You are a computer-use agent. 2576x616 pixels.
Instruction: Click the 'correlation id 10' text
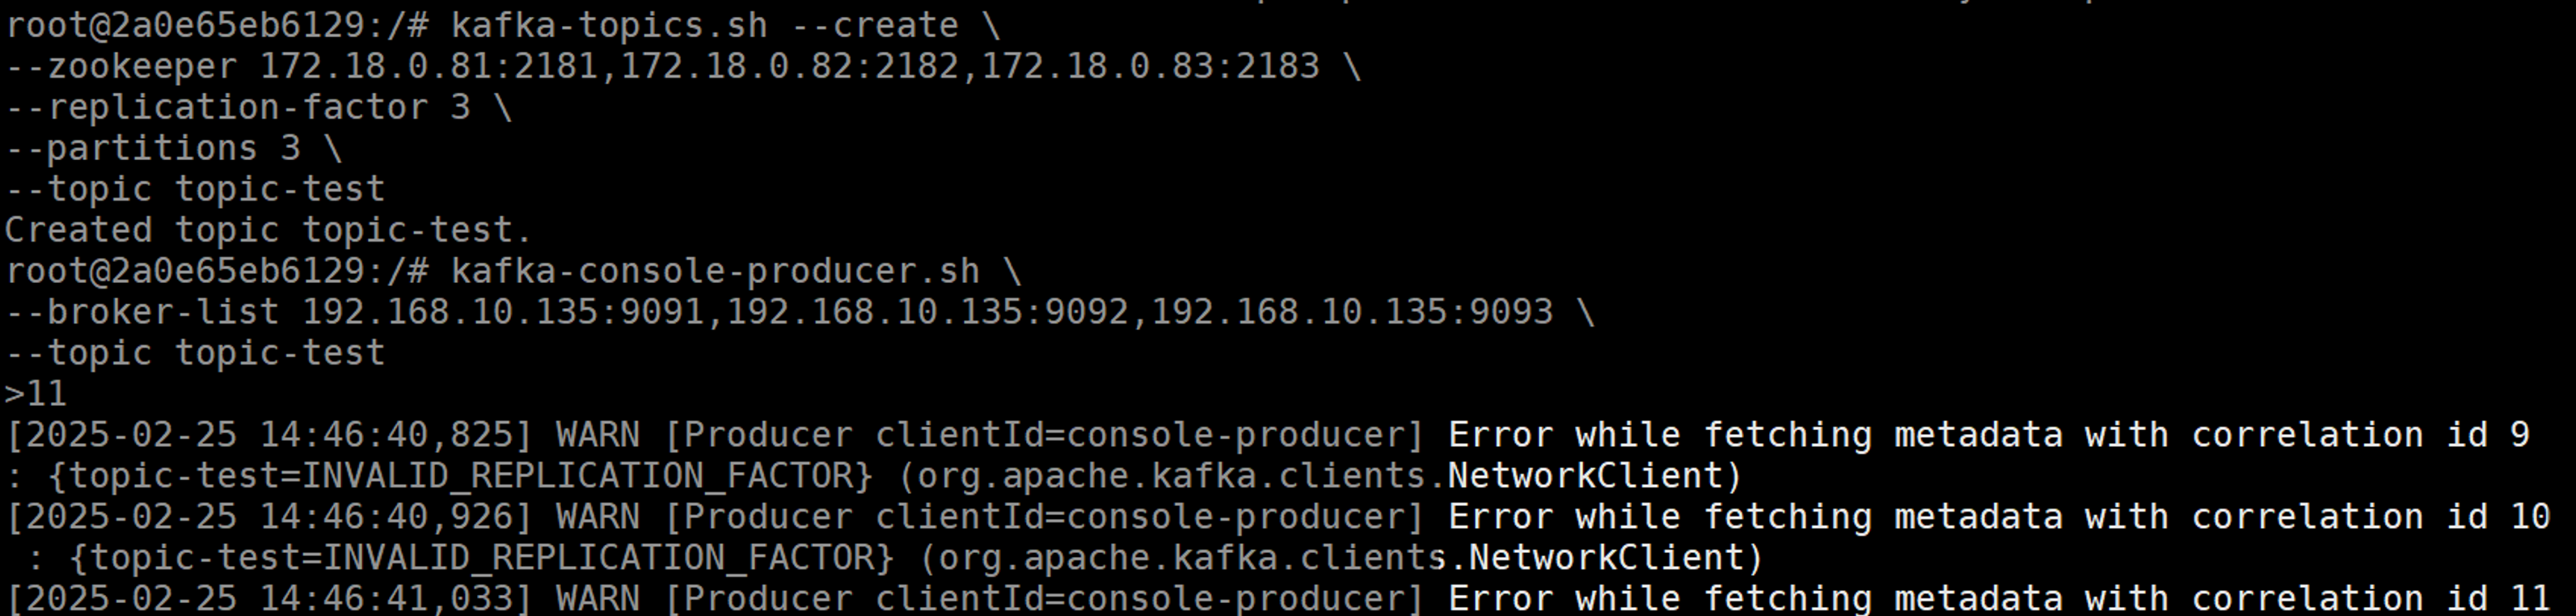tap(2371, 517)
